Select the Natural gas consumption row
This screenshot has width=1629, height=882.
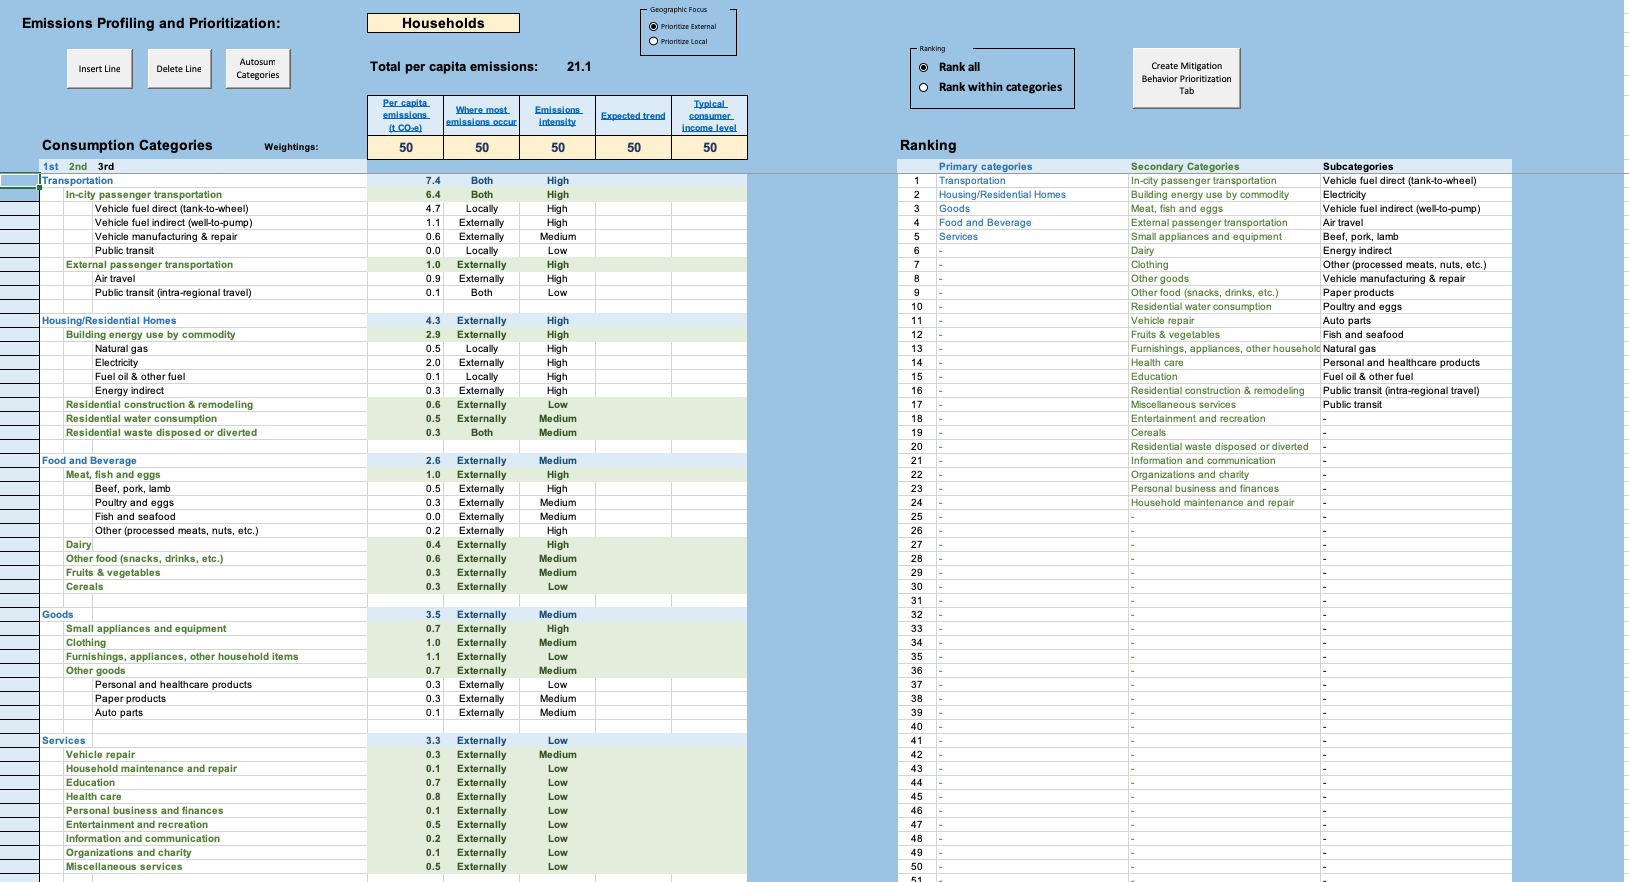[x=393, y=349]
